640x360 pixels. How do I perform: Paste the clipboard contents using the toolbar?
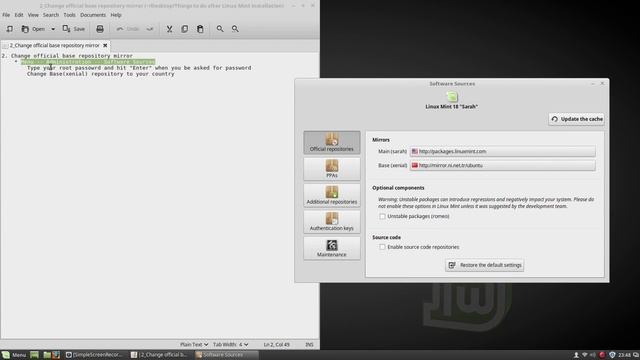pos(200,29)
